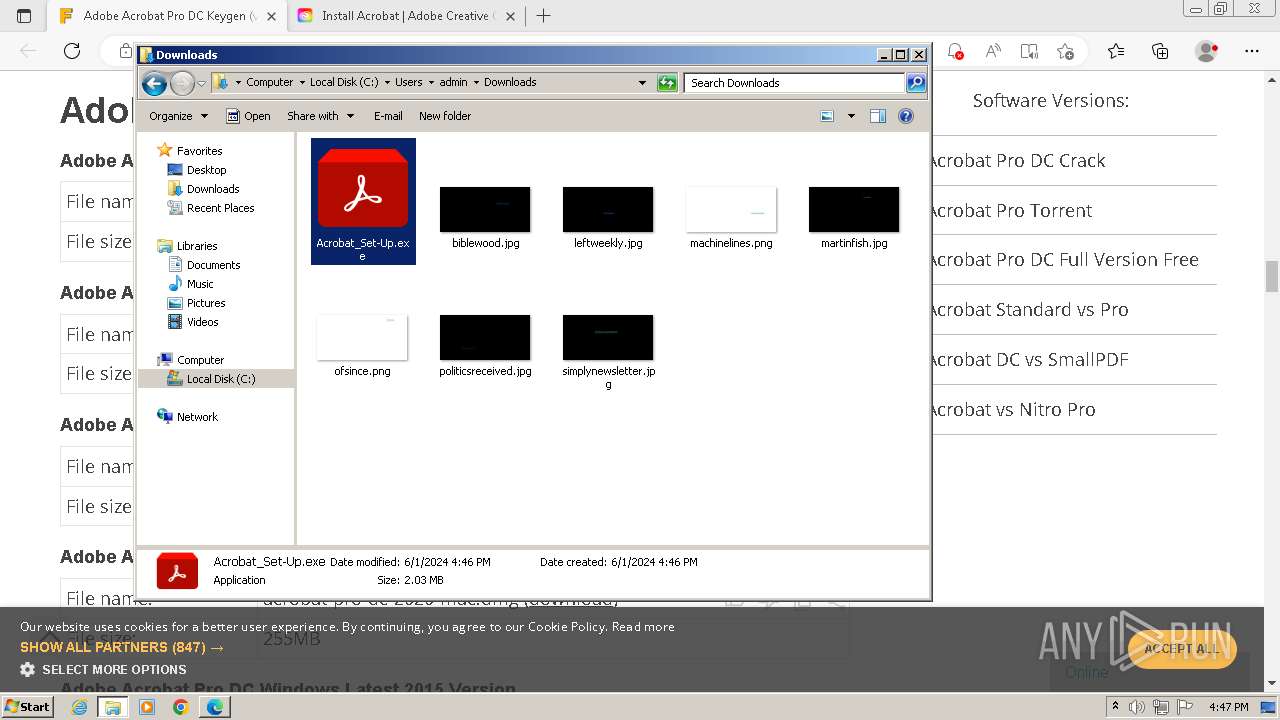Open recent locations dropdown next to forward arrow
The image size is (1280, 720).
[201, 83]
